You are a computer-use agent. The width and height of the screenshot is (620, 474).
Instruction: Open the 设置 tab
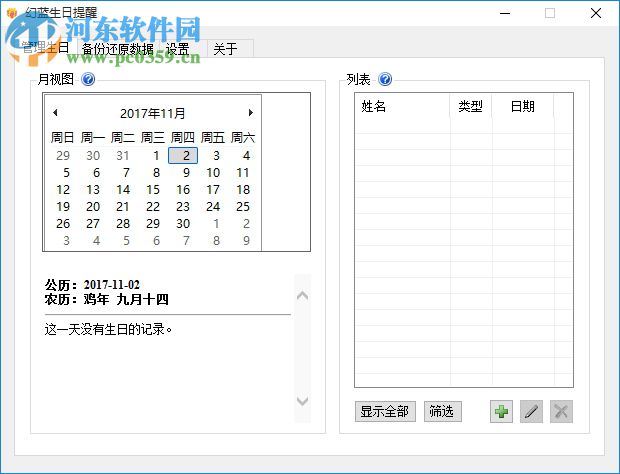click(x=177, y=49)
